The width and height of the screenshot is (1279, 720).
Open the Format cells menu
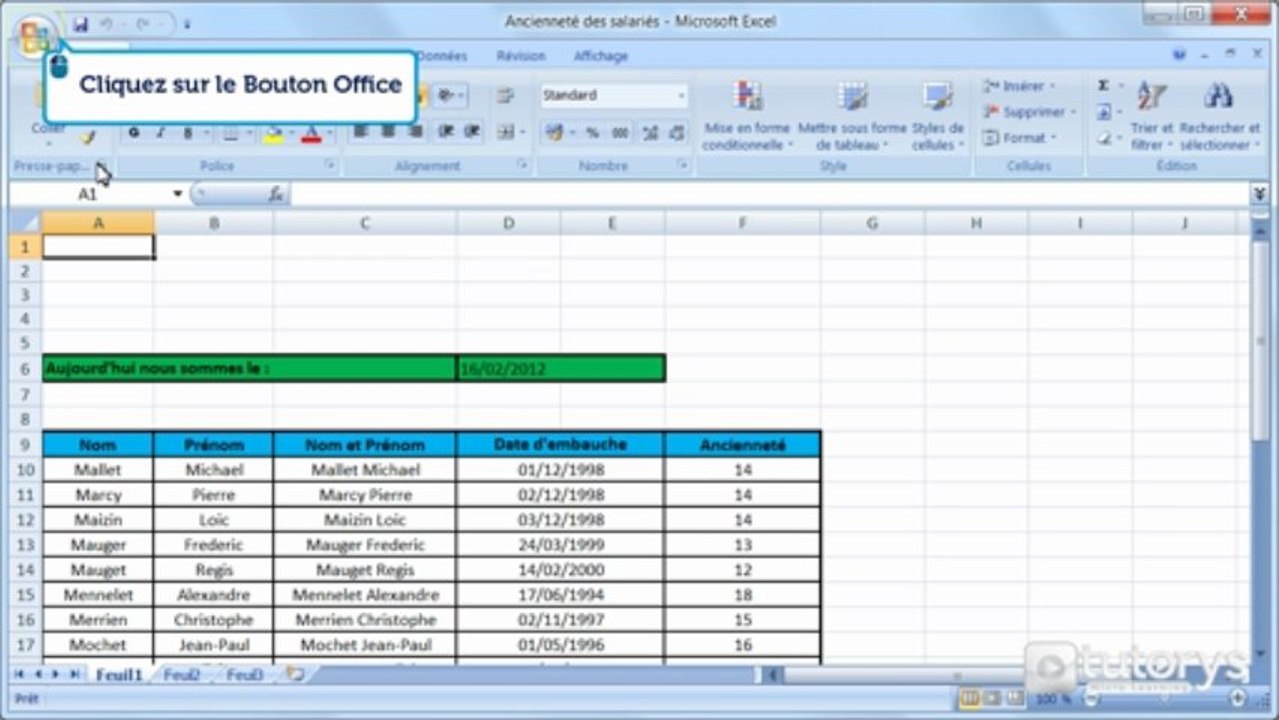[x=1018, y=138]
